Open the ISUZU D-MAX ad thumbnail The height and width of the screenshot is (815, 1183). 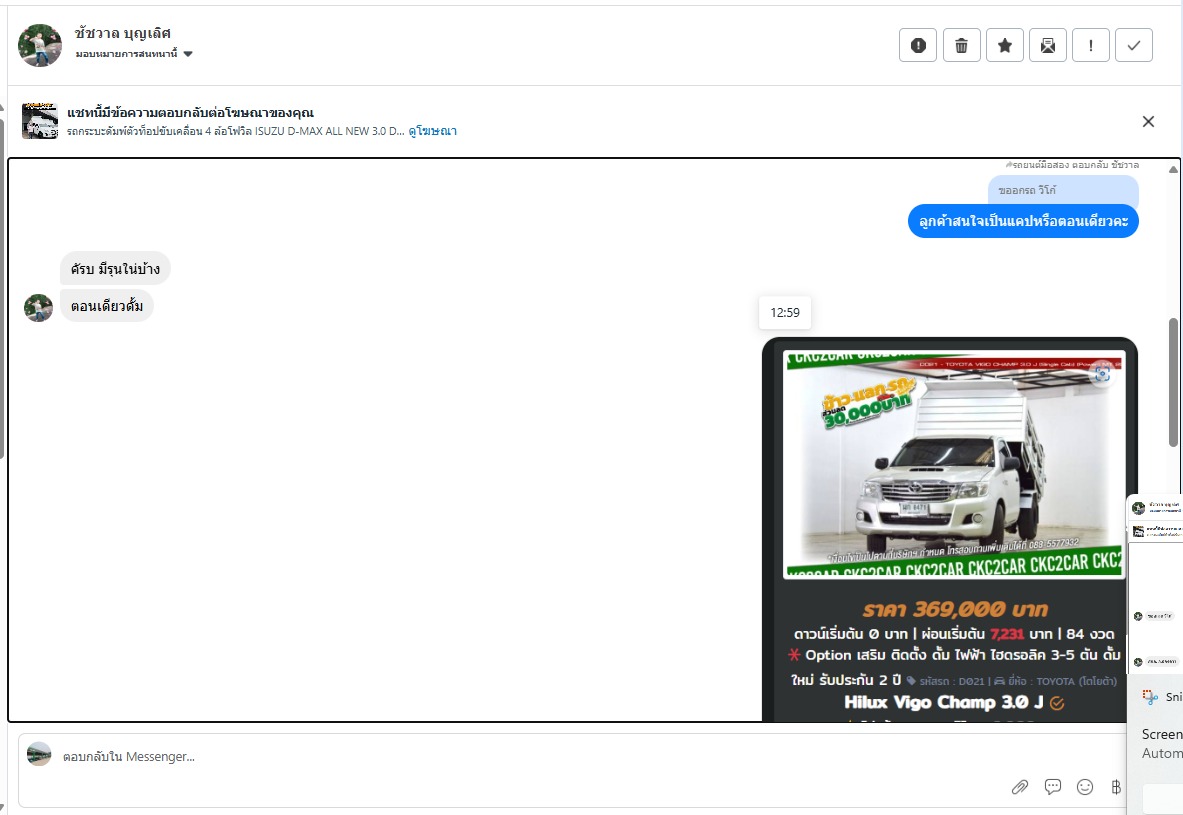pos(40,121)
